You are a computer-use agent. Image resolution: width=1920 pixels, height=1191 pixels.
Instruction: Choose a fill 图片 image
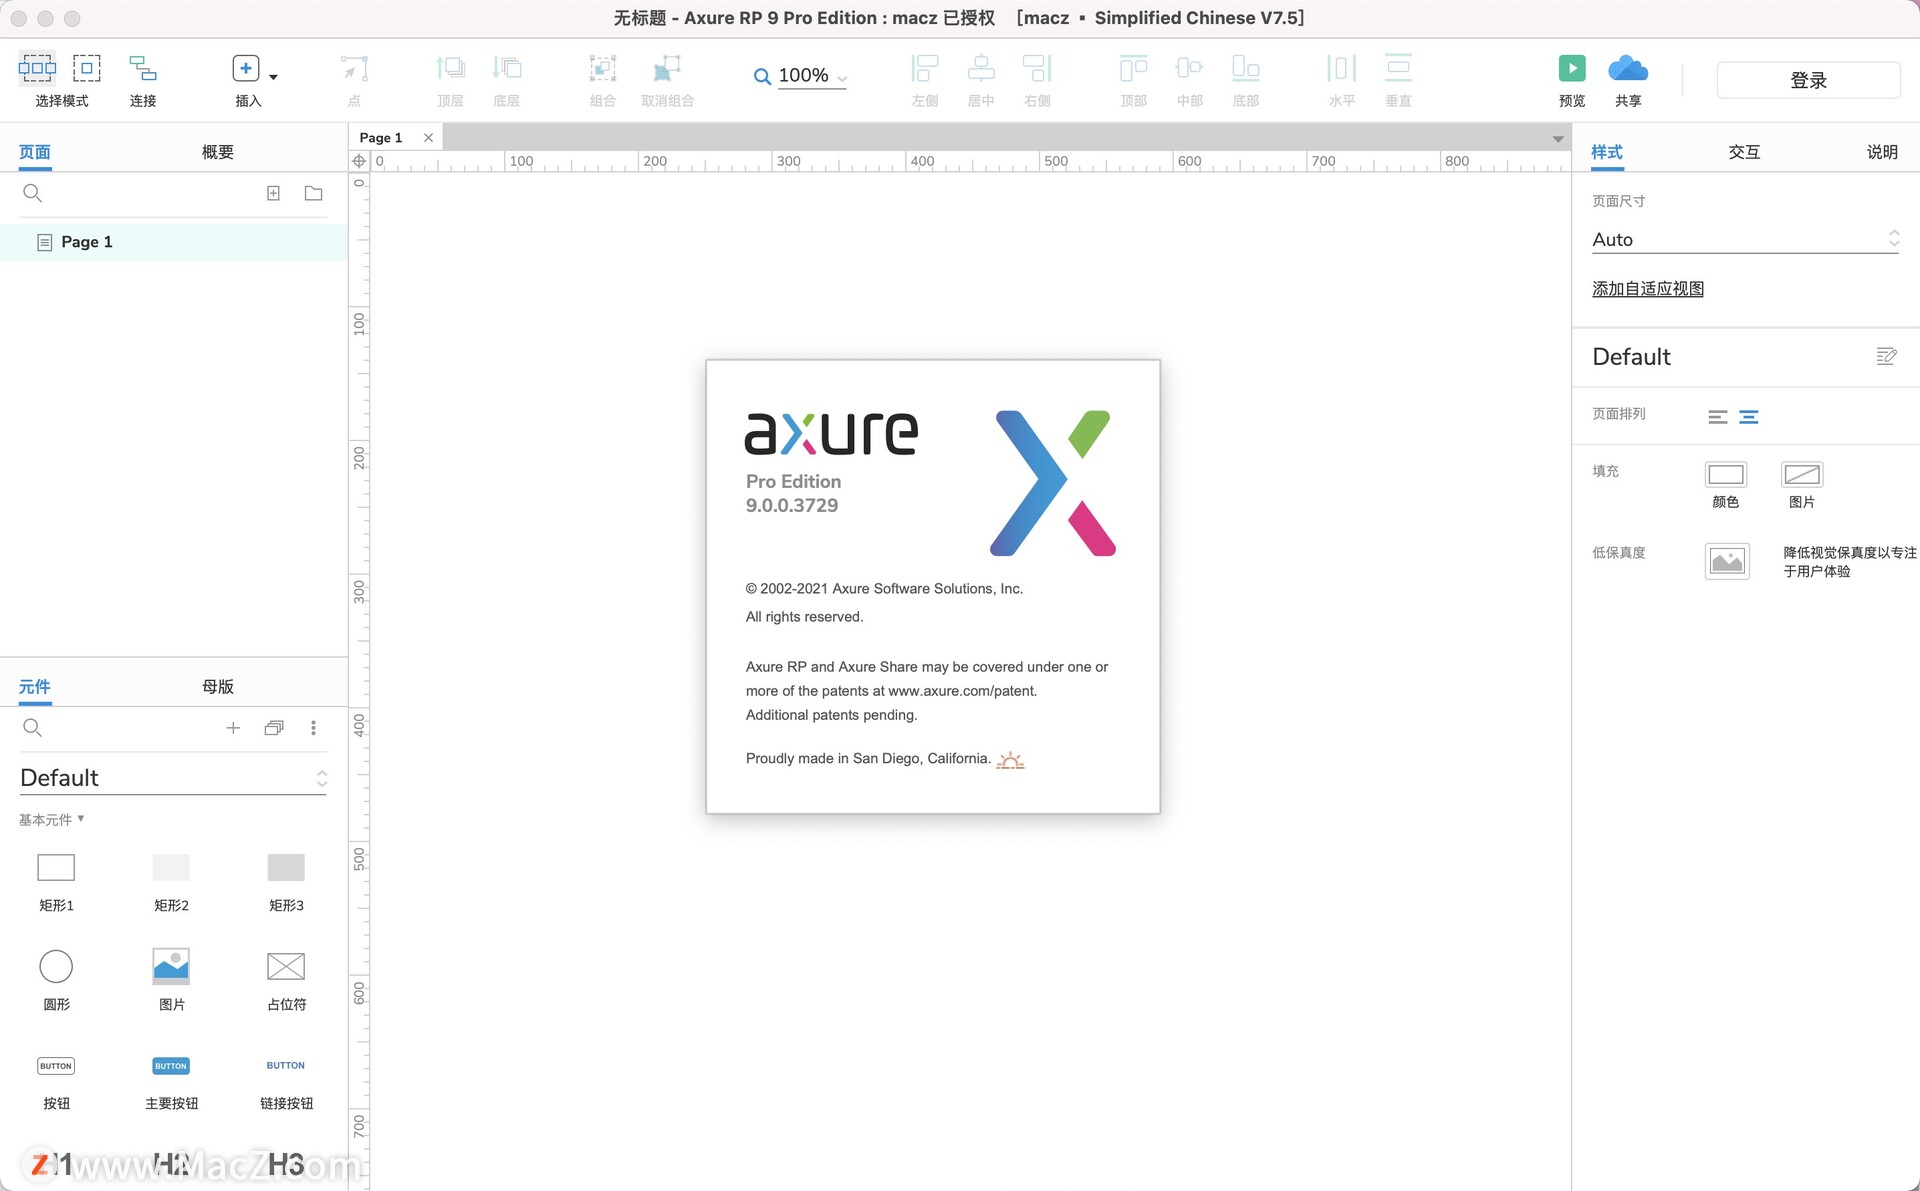point(1802,475)
